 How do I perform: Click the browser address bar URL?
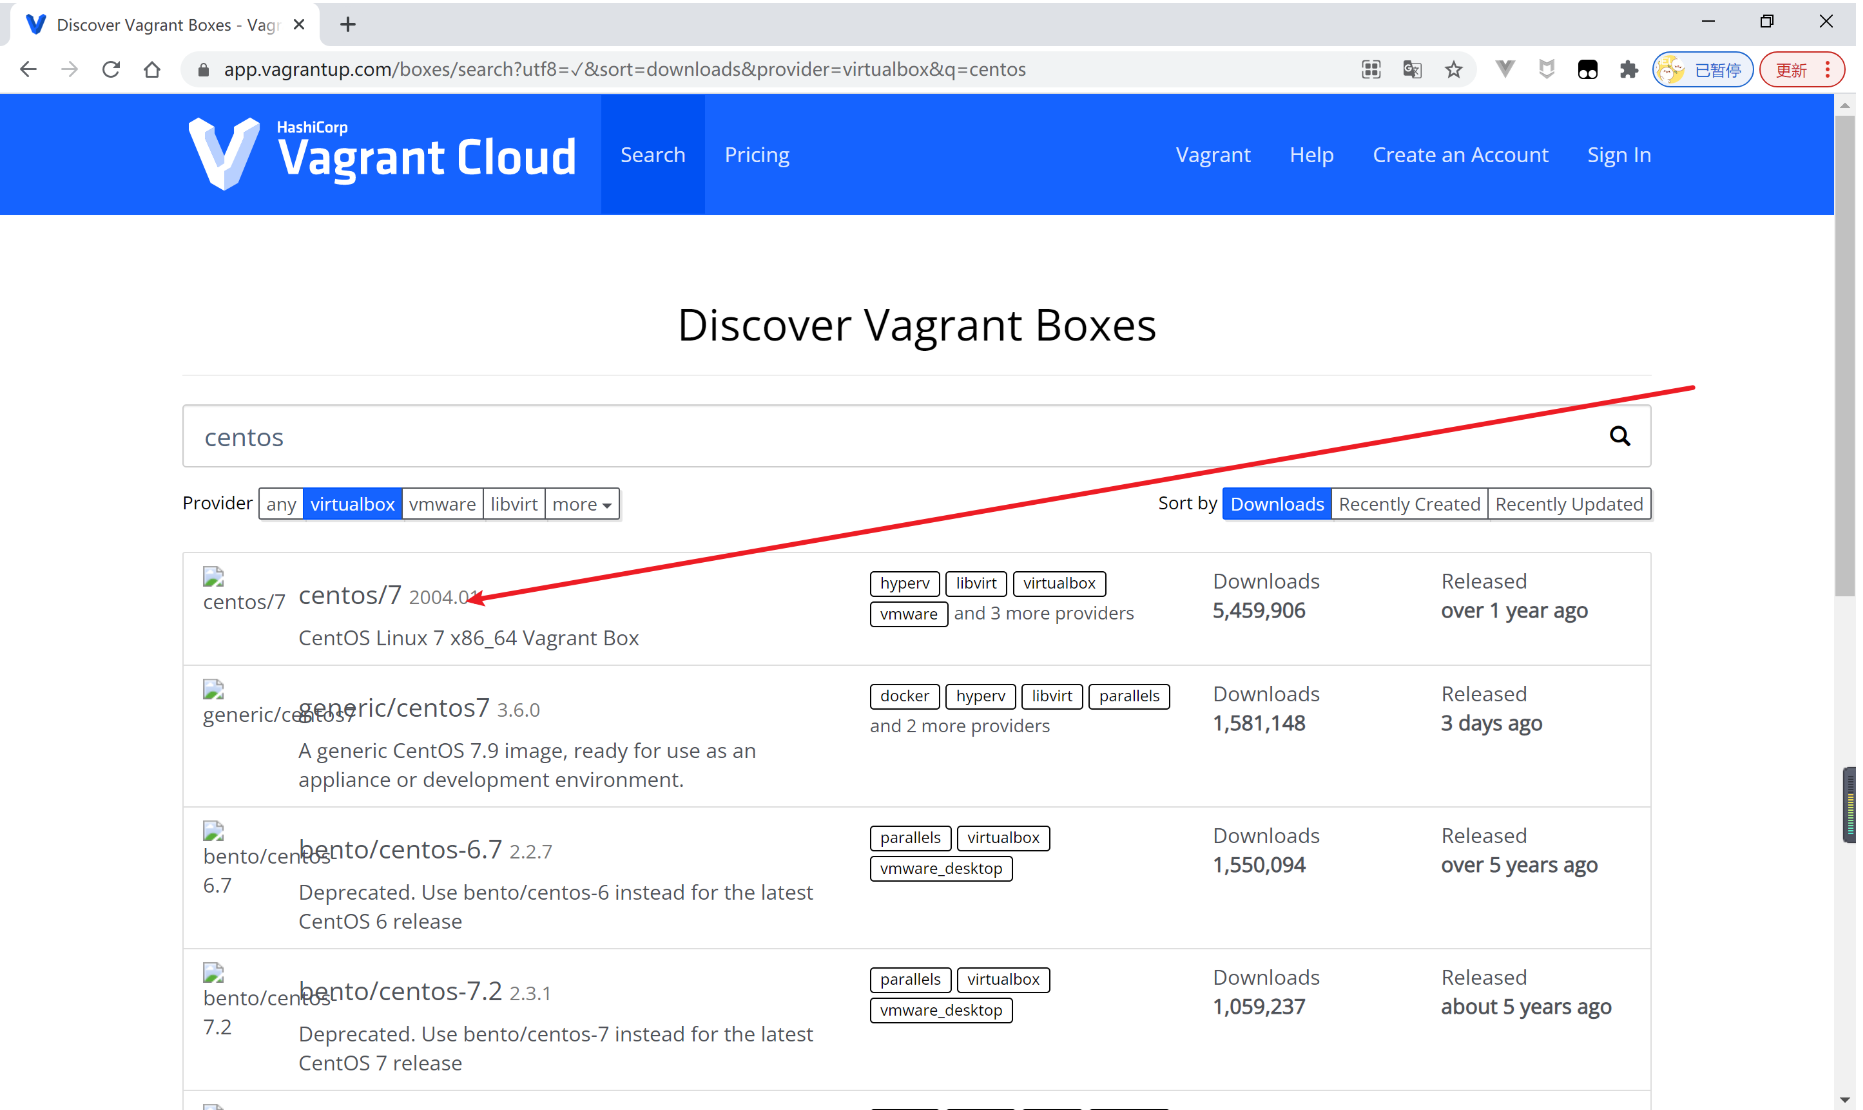coord(624,69)
